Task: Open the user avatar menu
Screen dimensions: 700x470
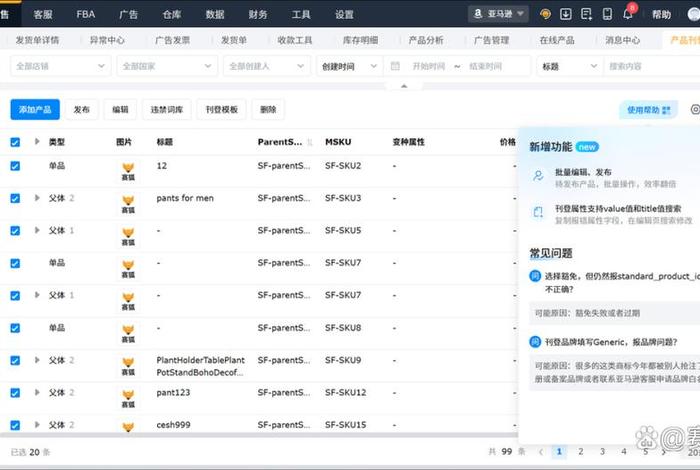Action: tap(694, 14)
